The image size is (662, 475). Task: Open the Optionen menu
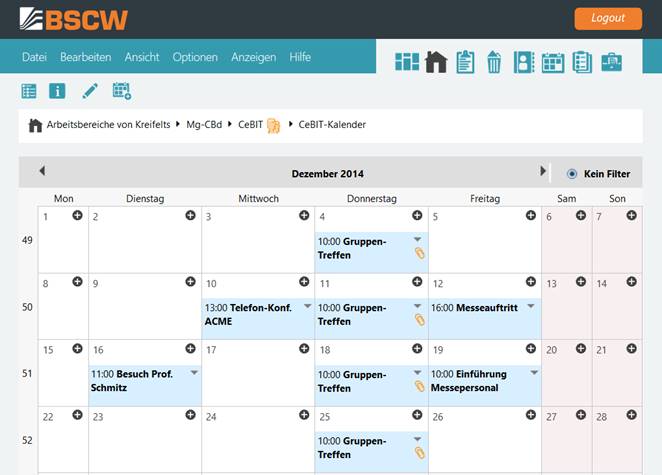click(195, 57)
